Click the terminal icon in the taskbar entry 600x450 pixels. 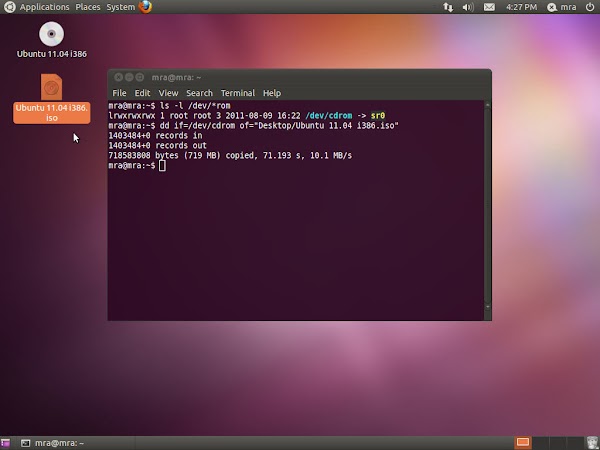[25, 443]
